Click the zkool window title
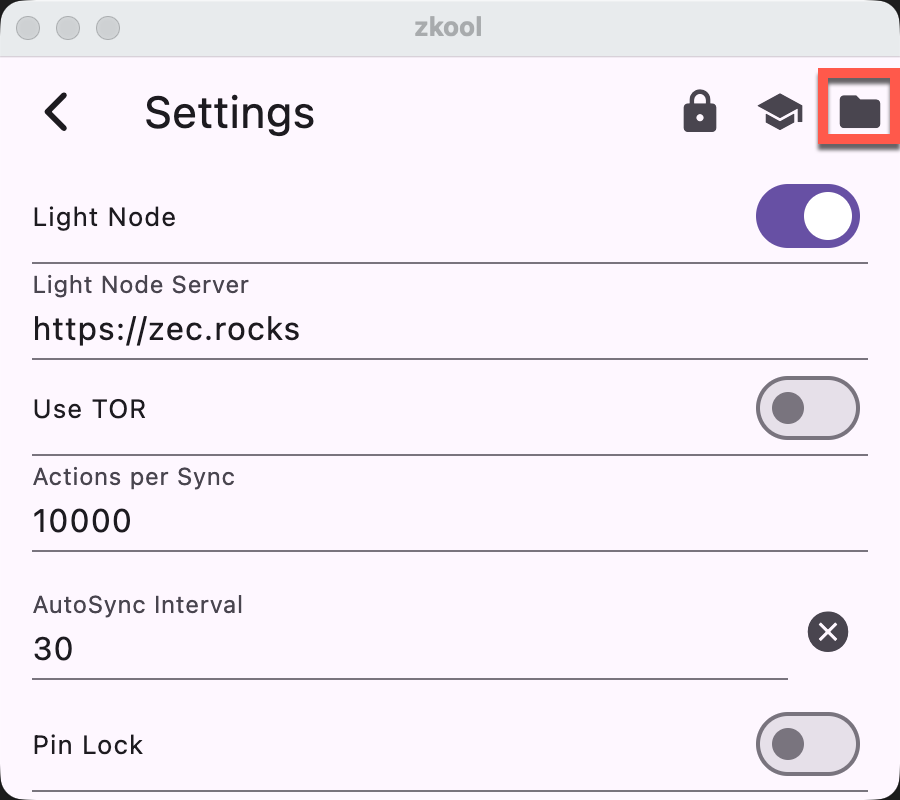Screen dimensions: 900x800 tap(448, 27)
